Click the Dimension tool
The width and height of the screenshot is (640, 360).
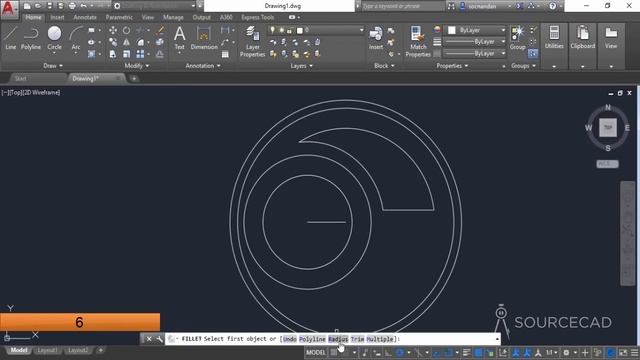coord(204,38)
